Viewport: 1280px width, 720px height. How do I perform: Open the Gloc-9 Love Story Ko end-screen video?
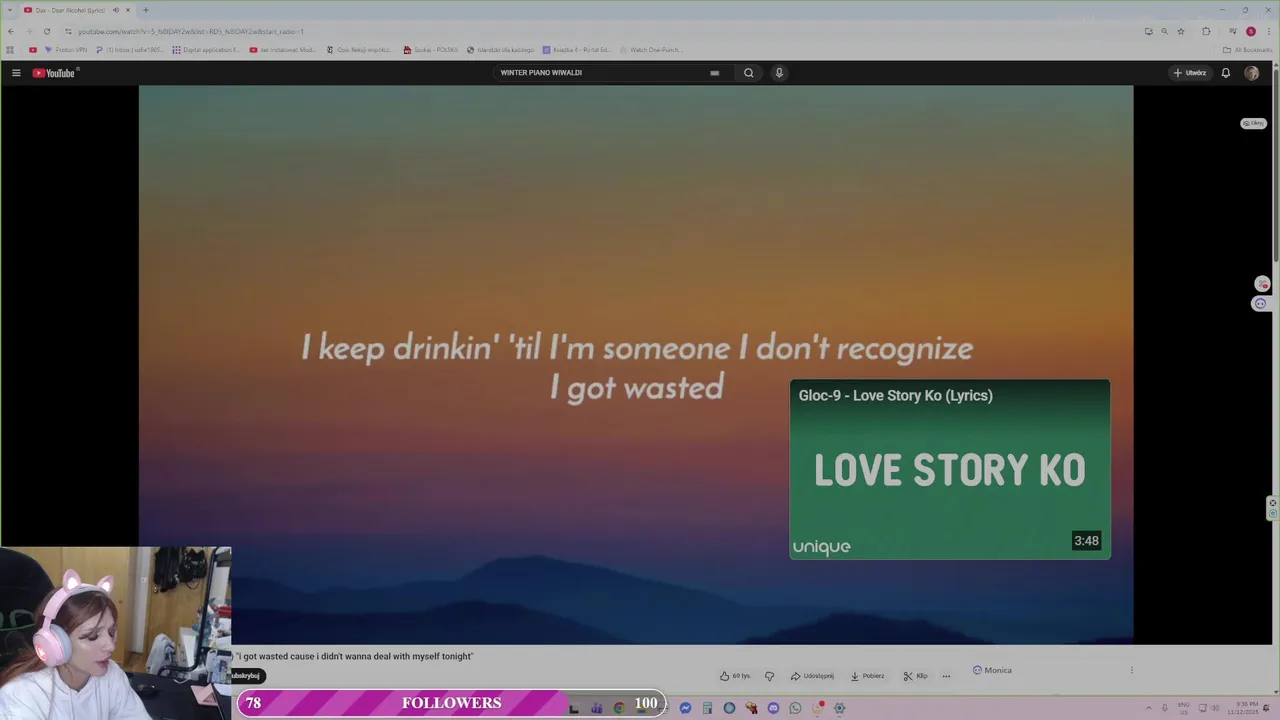tap(949, 468)
